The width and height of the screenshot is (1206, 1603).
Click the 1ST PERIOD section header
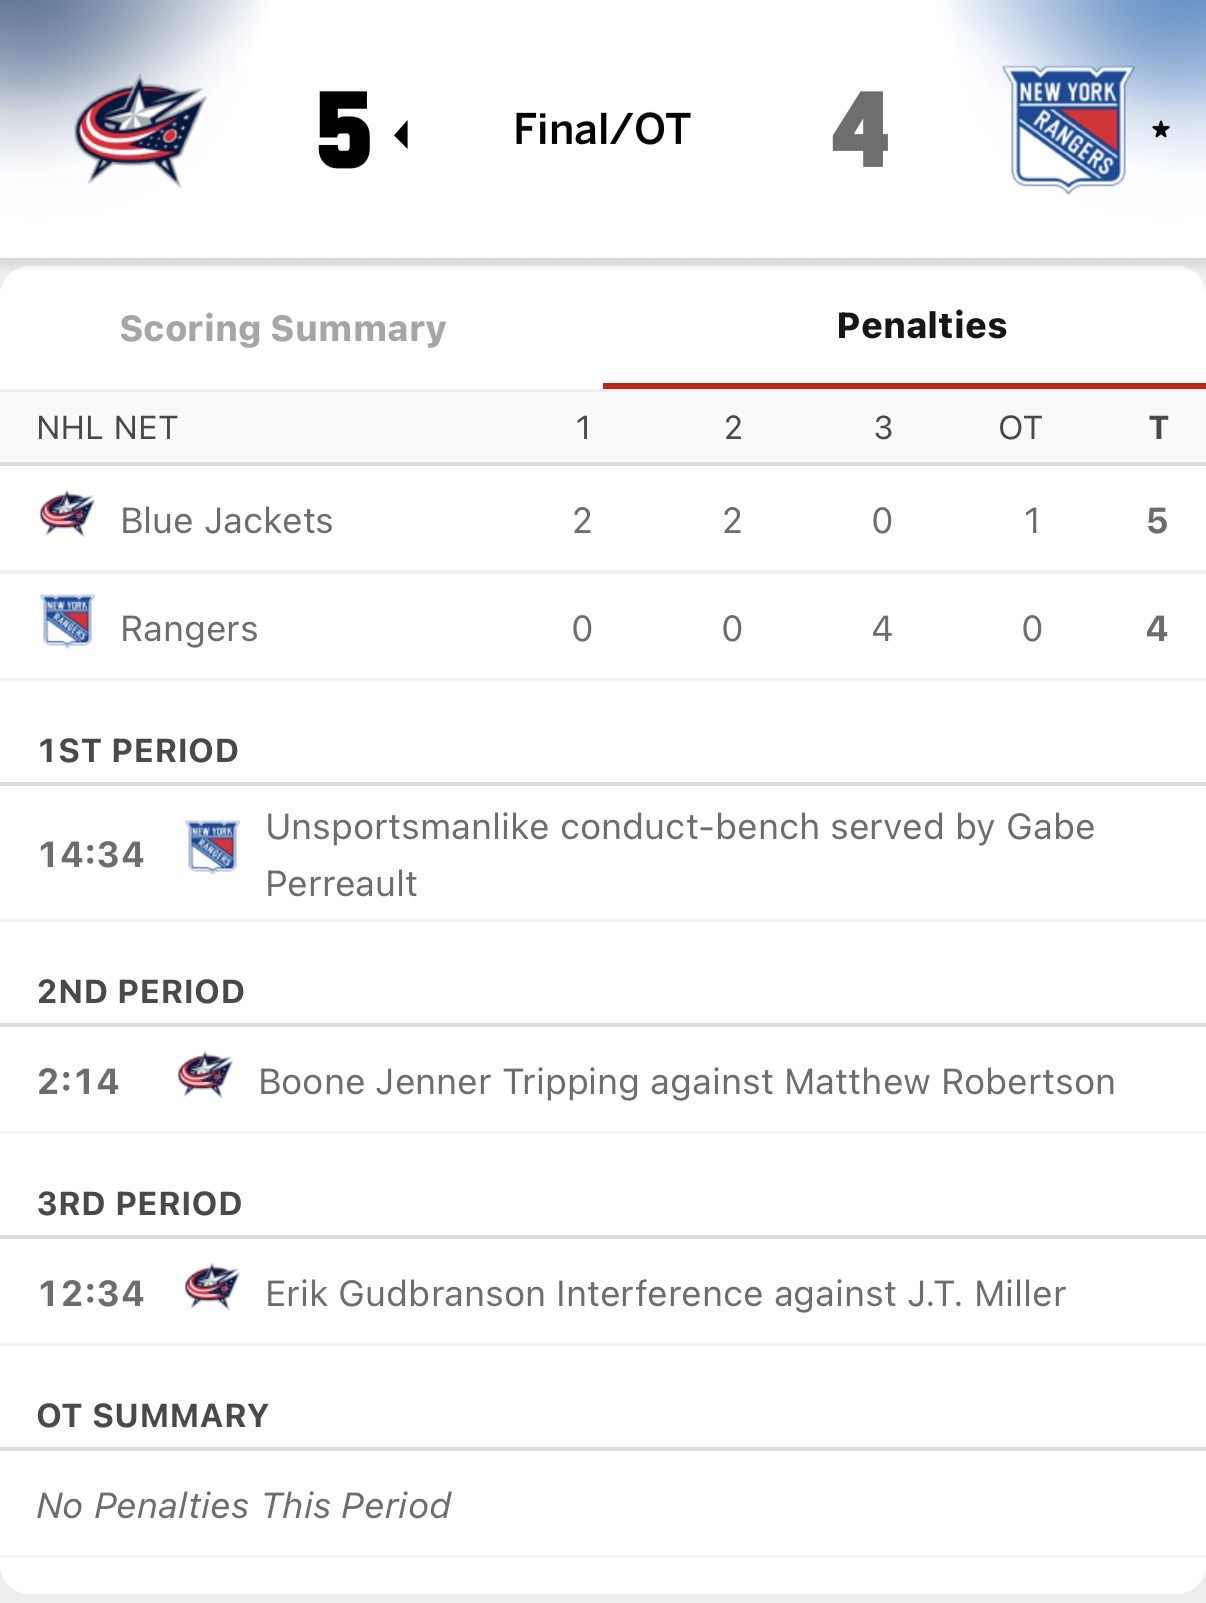[138, 751]
